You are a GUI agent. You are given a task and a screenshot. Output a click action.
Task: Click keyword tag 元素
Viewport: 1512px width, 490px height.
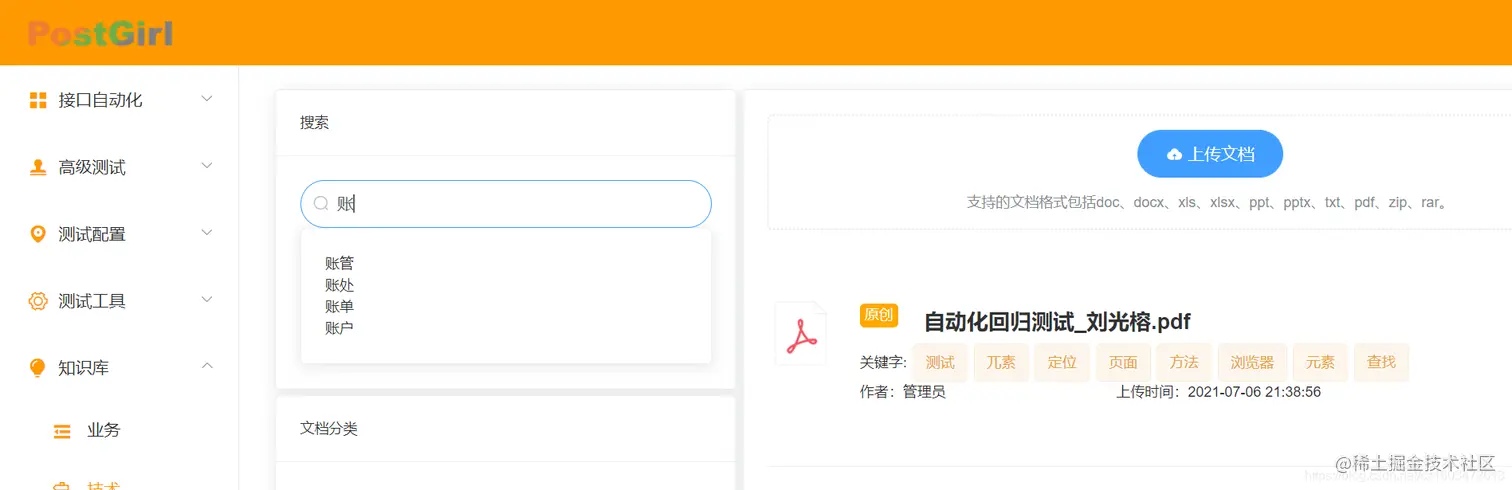1320,363
